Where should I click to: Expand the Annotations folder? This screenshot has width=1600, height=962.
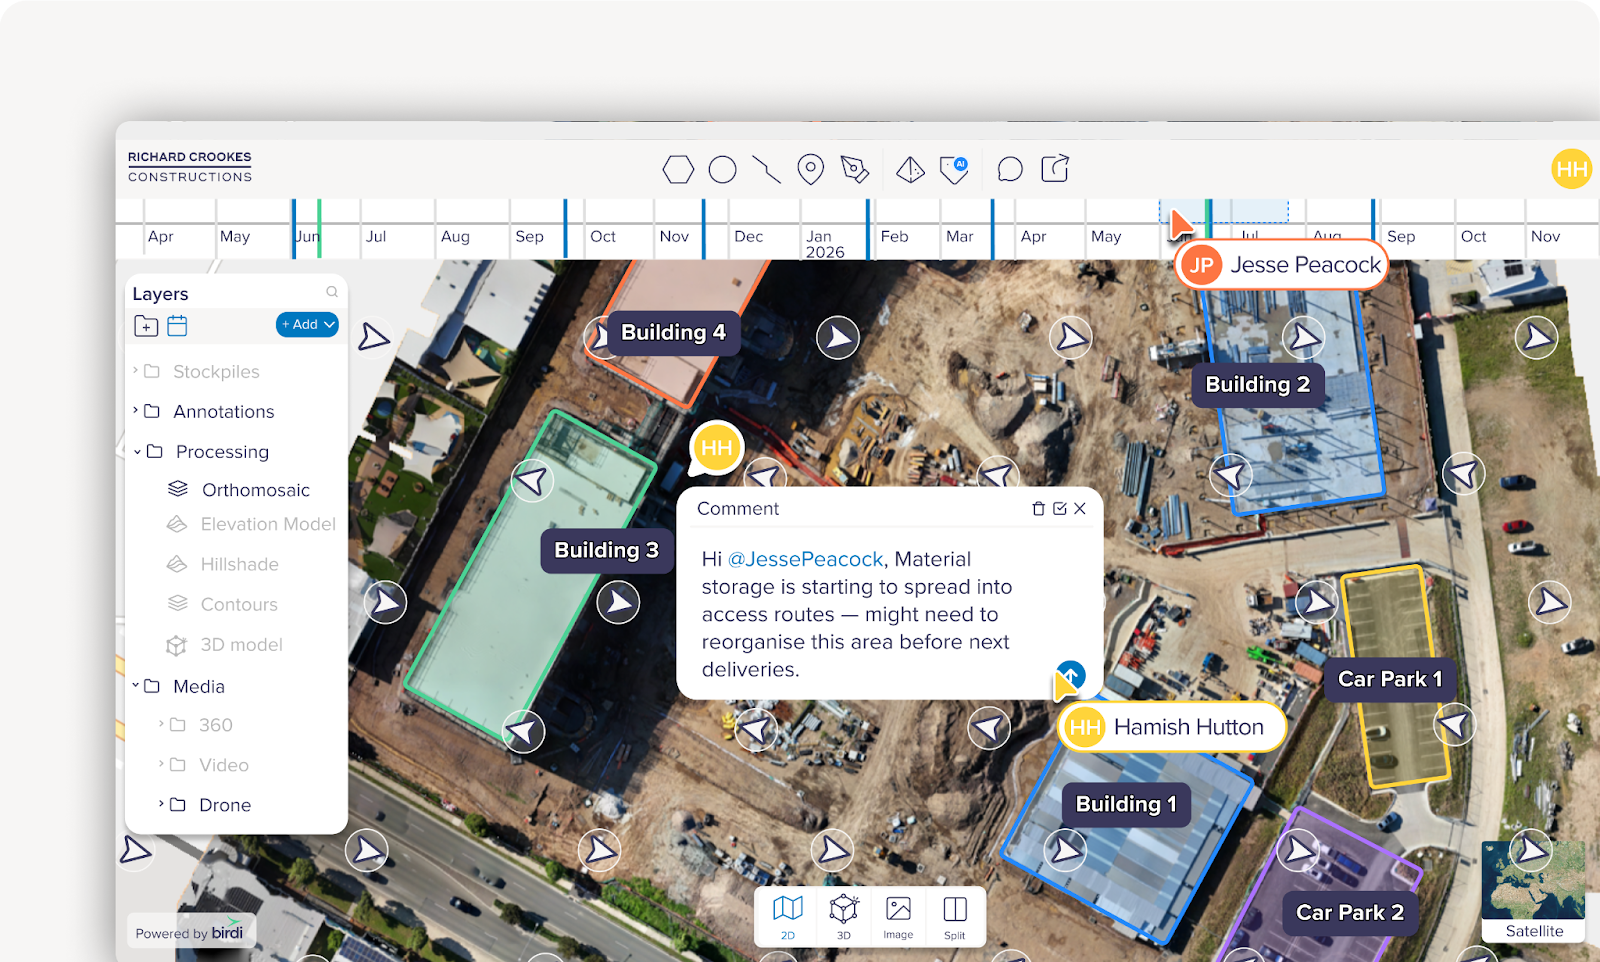136,411
